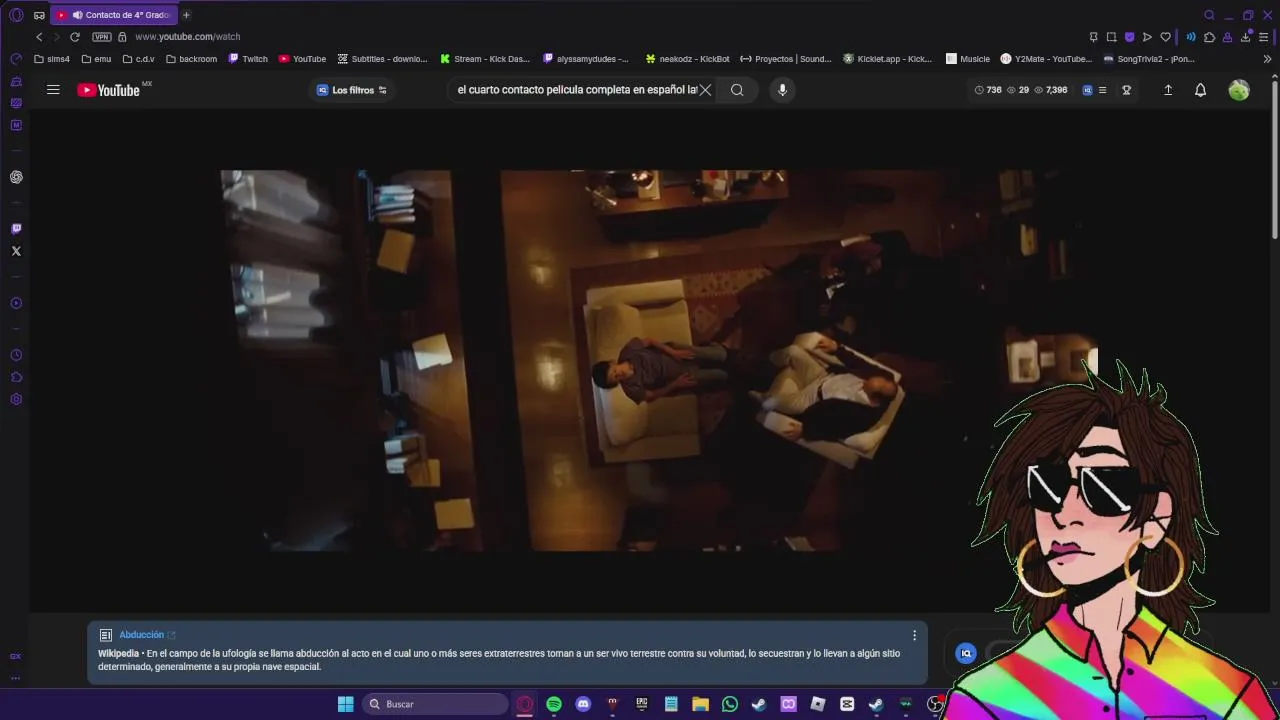The width and height of the screenshot is (1280, 720).
Task: Open the YouTube create/upload arrow button
Action: [1168, 90]
